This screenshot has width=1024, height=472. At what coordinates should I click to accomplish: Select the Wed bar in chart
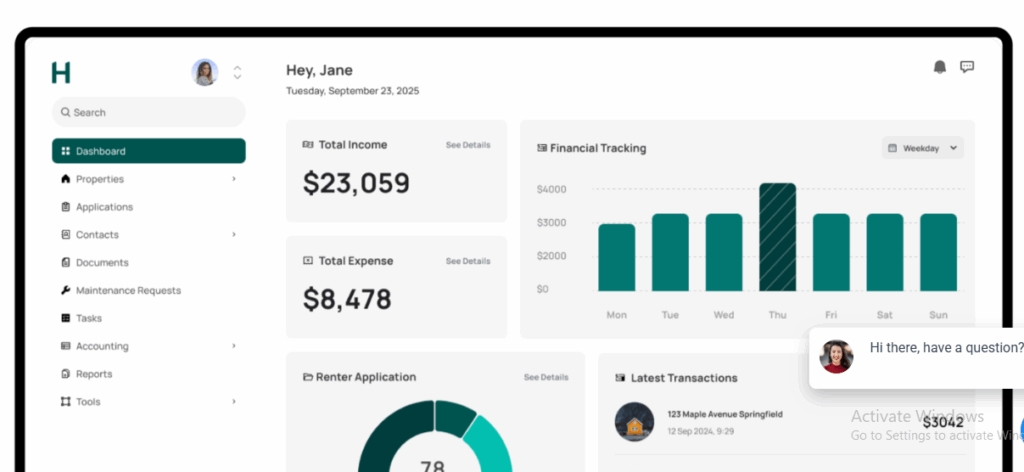click(724, 252)
